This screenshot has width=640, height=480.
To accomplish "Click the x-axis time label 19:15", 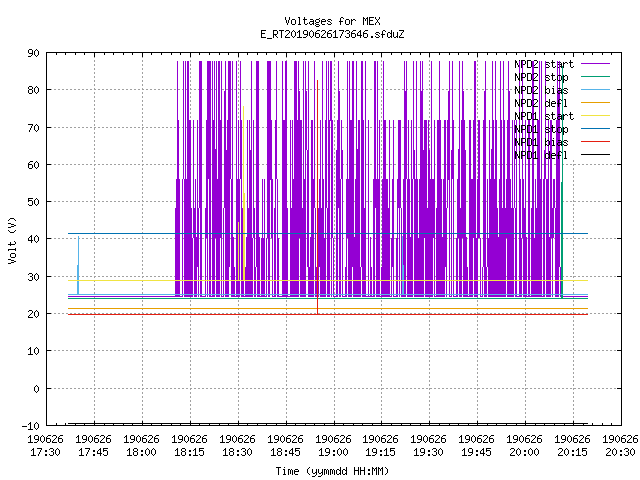I will (380, 452).
